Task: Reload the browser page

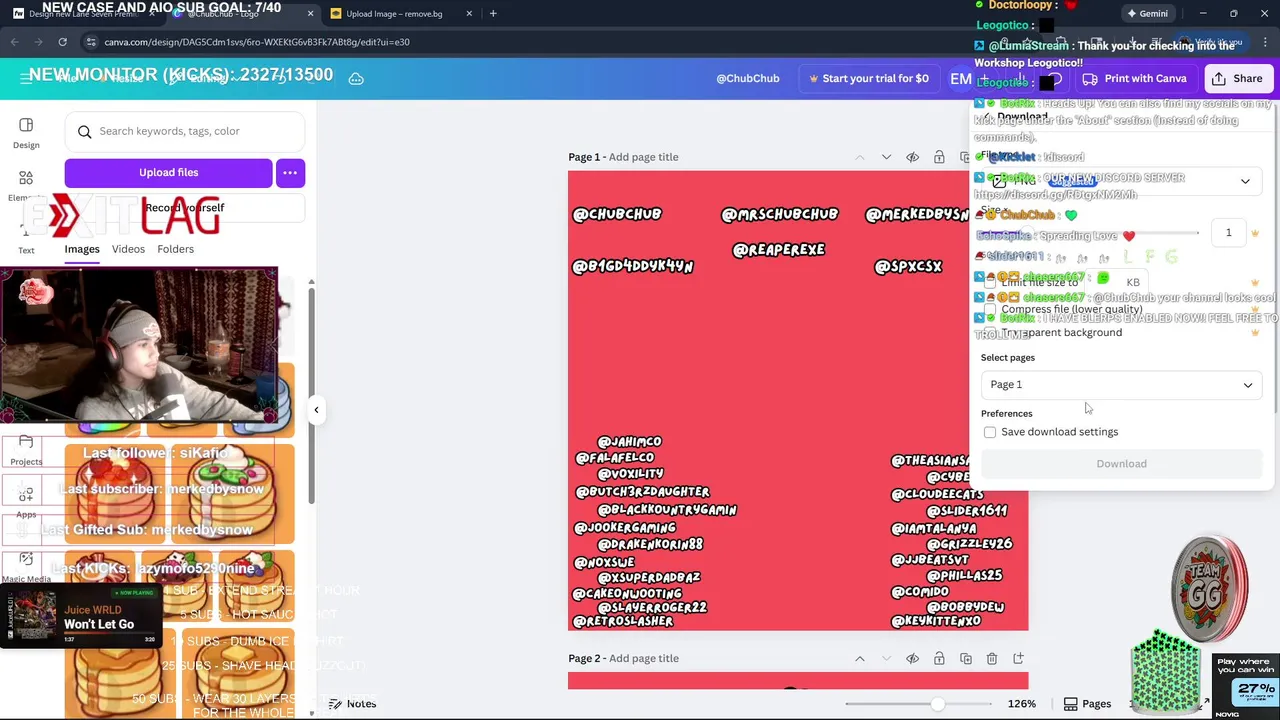Action: (62, 42)
